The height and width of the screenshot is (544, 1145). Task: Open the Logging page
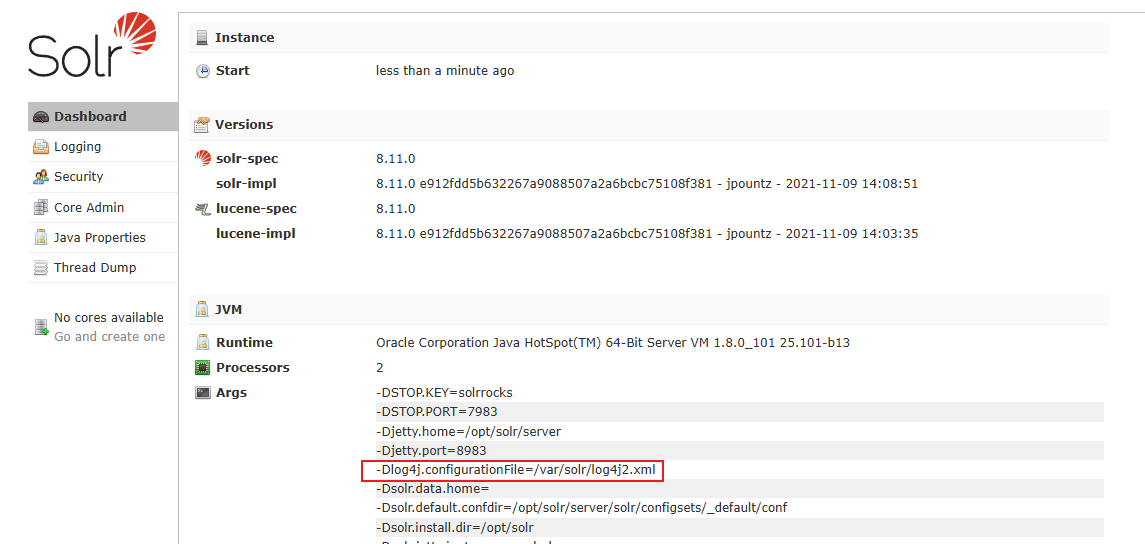point(77,147)
